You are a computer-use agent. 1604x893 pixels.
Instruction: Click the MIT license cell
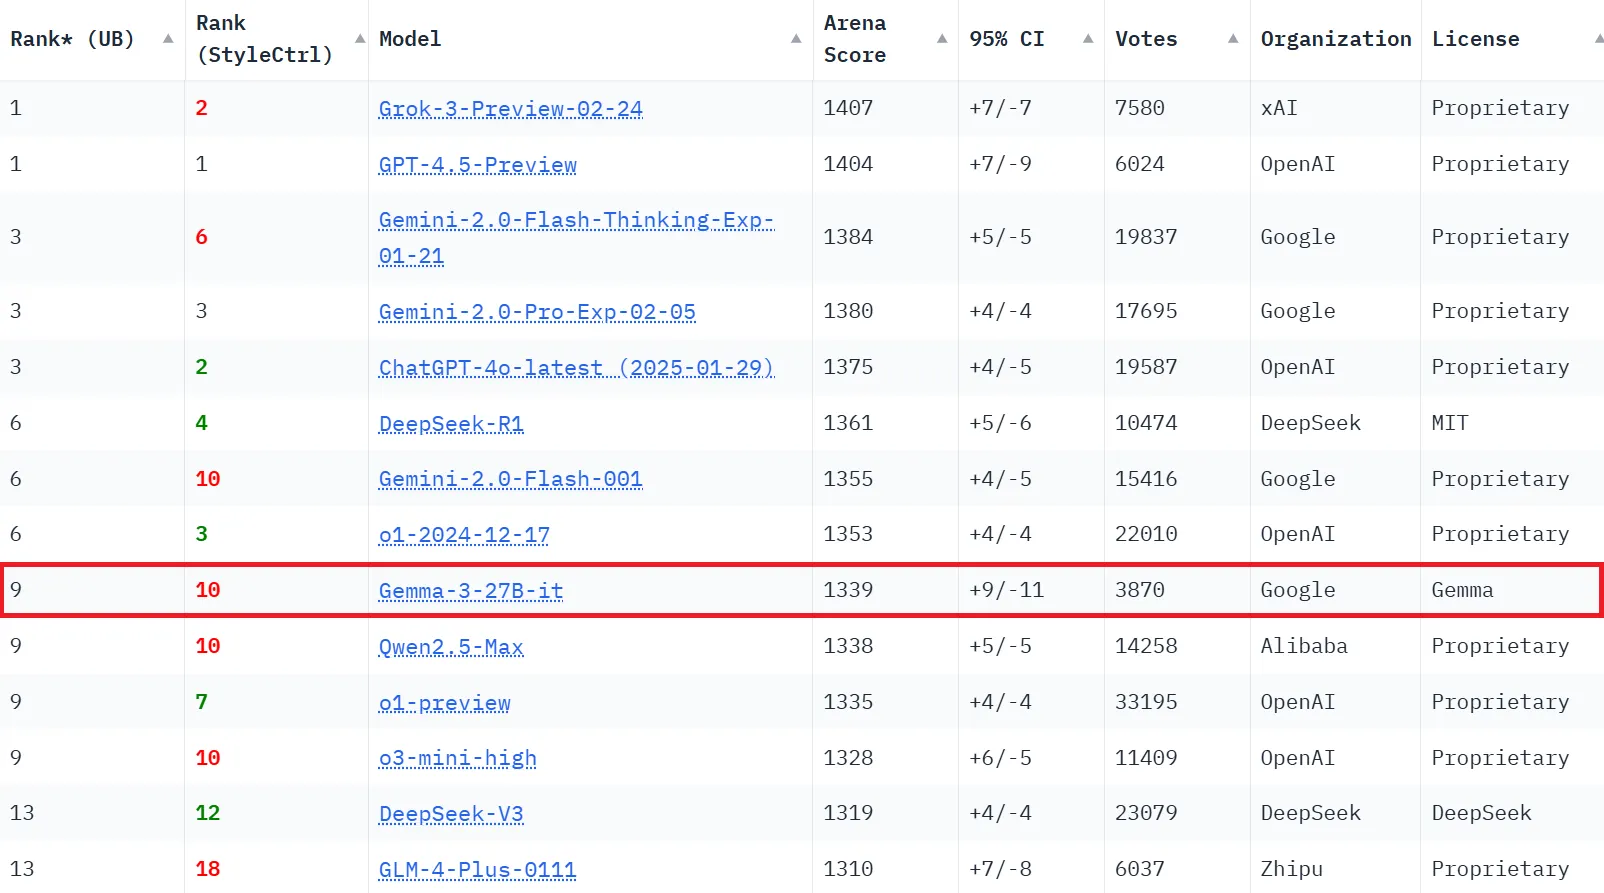coord(1450,423)
